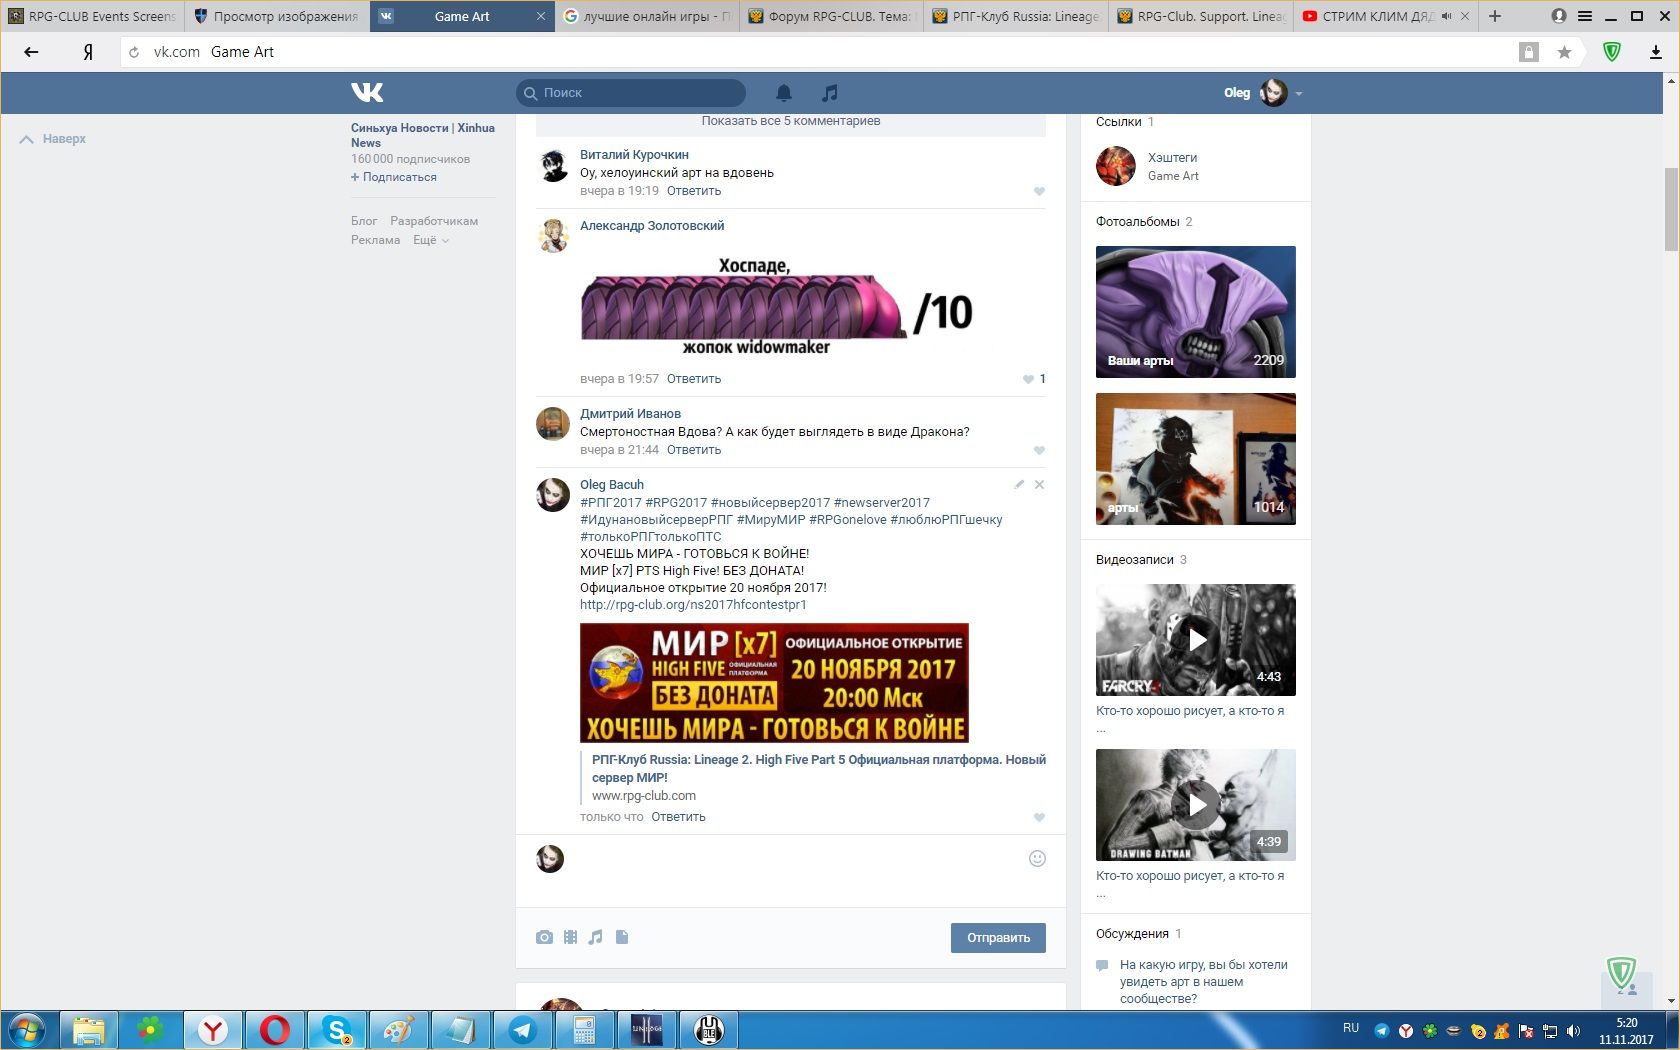Attach document using file icon
Screen dimensions: 1680x1050
click(622, 937)
